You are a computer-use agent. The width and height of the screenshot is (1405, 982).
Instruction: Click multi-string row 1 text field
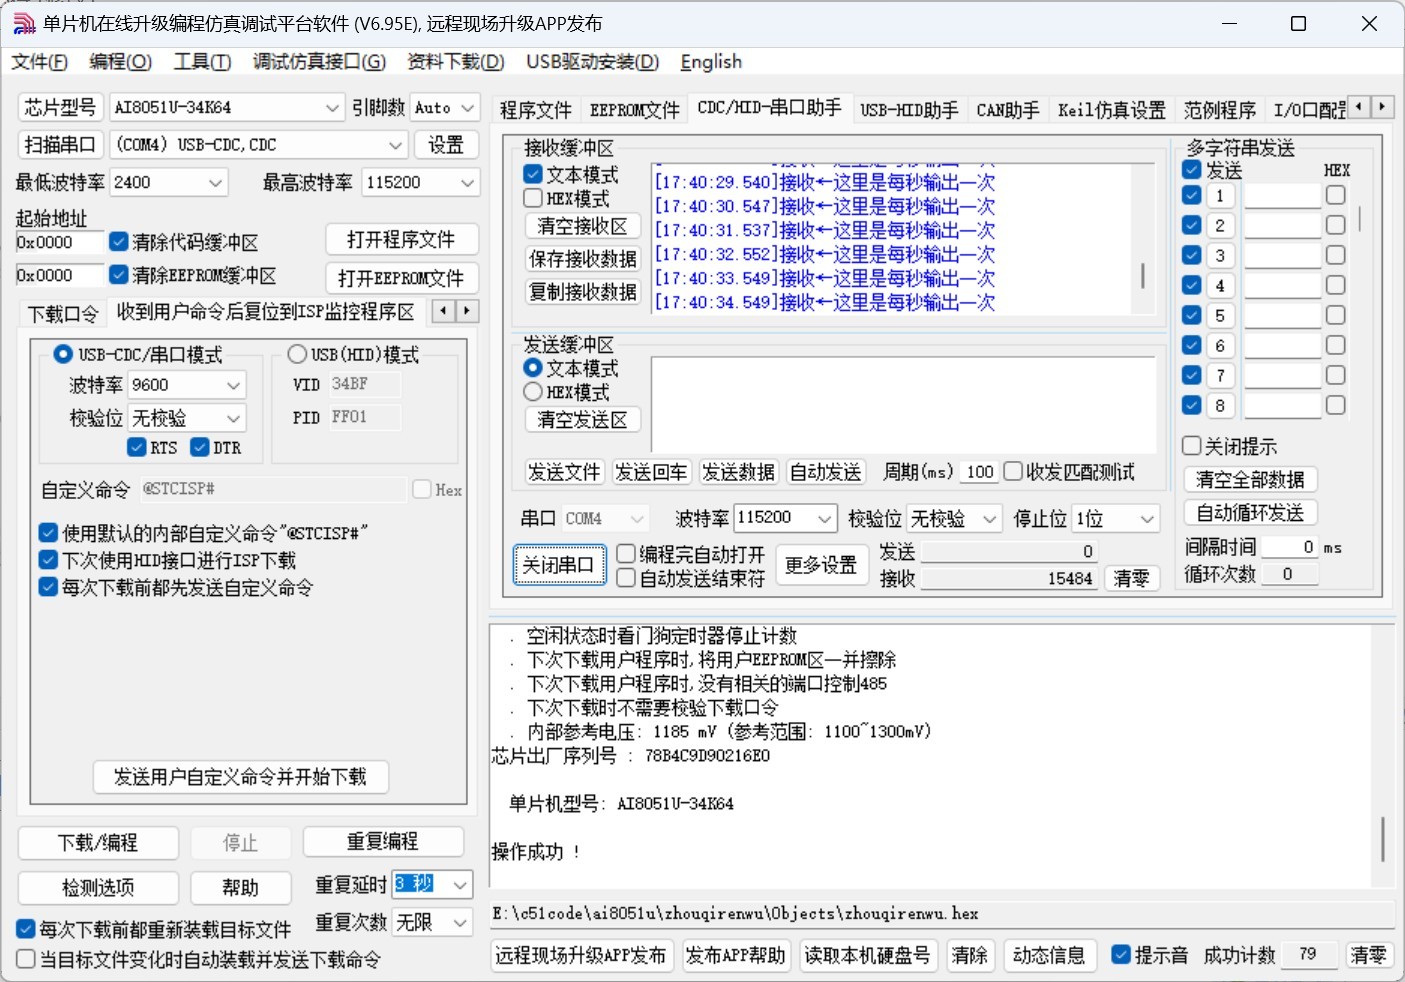(1282, 196)
